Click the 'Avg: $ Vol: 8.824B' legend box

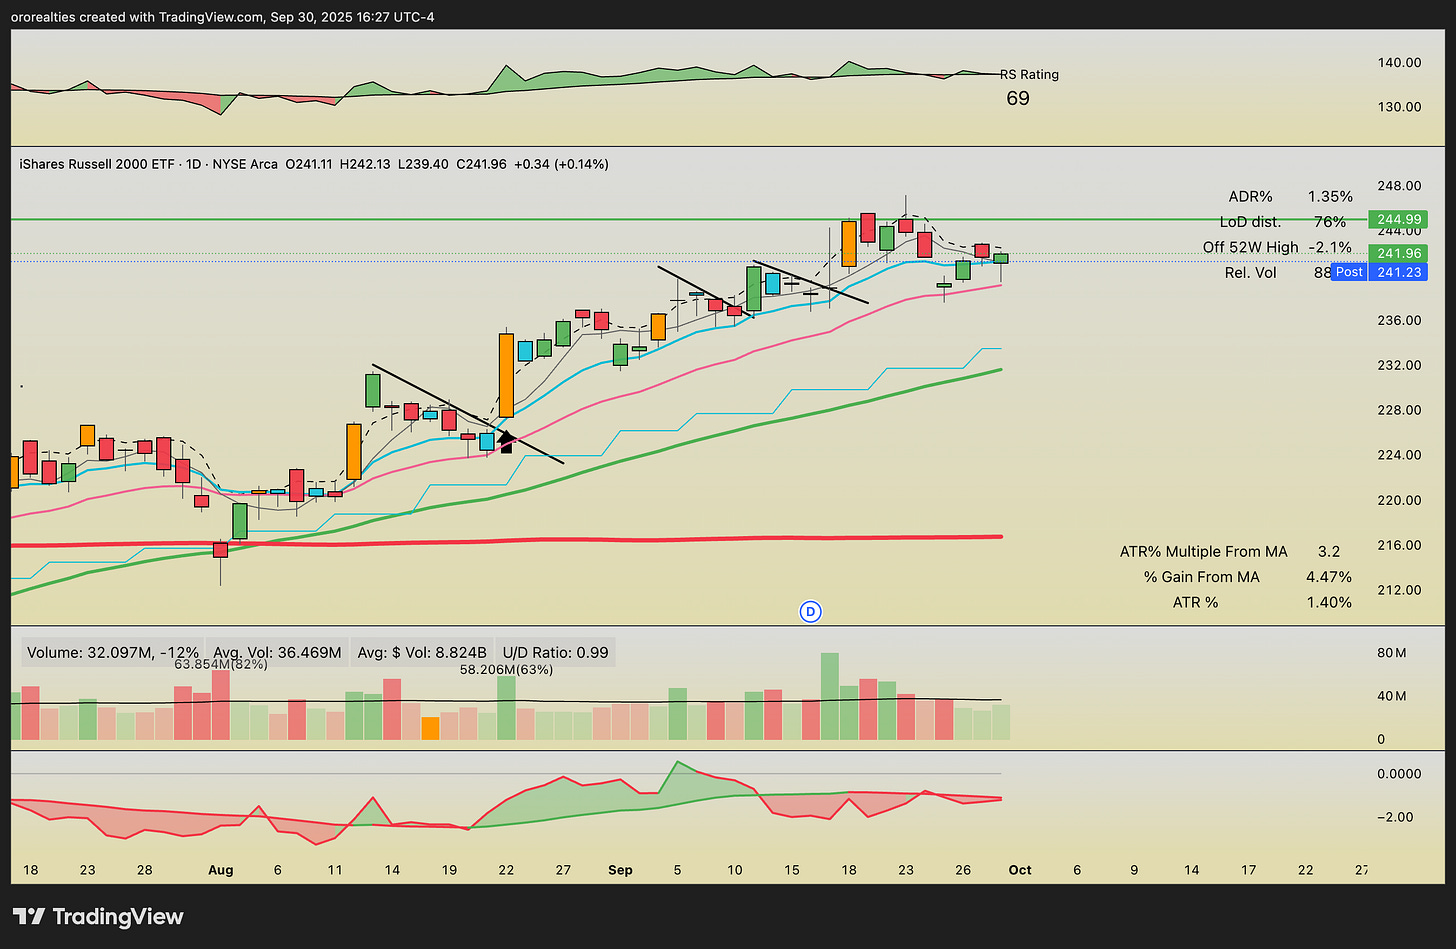point(422,653)
